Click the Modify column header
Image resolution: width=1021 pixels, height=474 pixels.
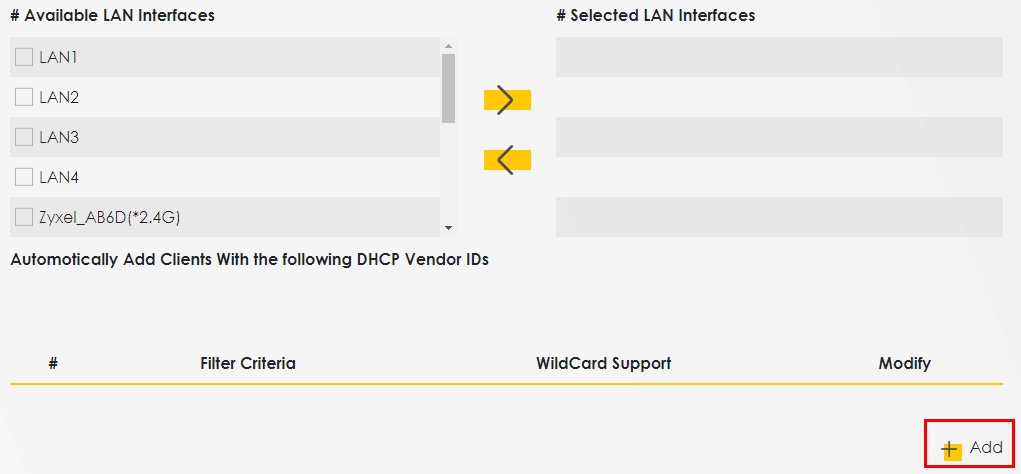tap(904, 363)
